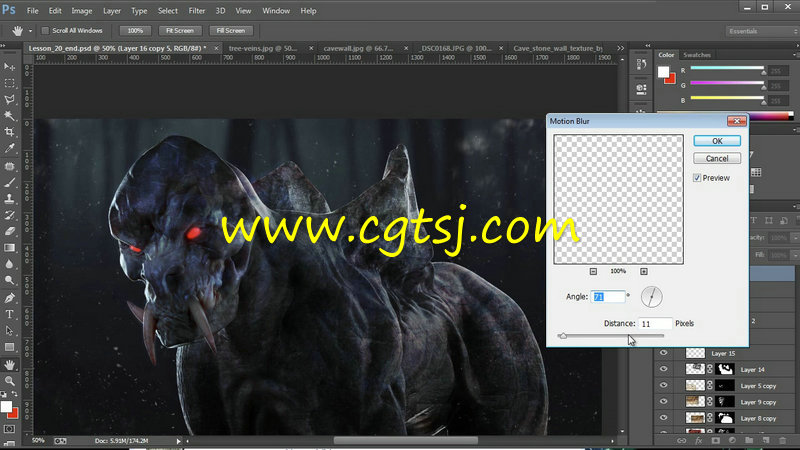Click the Properties panel icon in dock

[641, 90]
